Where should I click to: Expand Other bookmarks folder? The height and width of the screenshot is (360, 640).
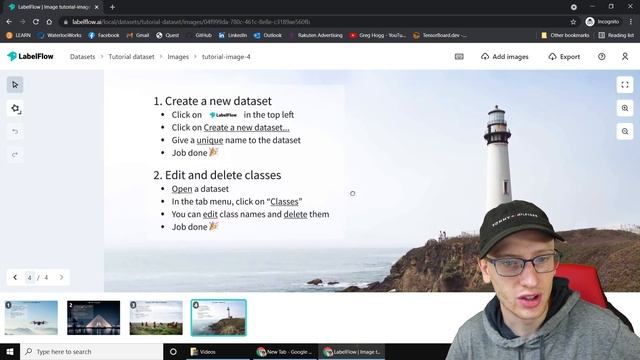point(565,36)
